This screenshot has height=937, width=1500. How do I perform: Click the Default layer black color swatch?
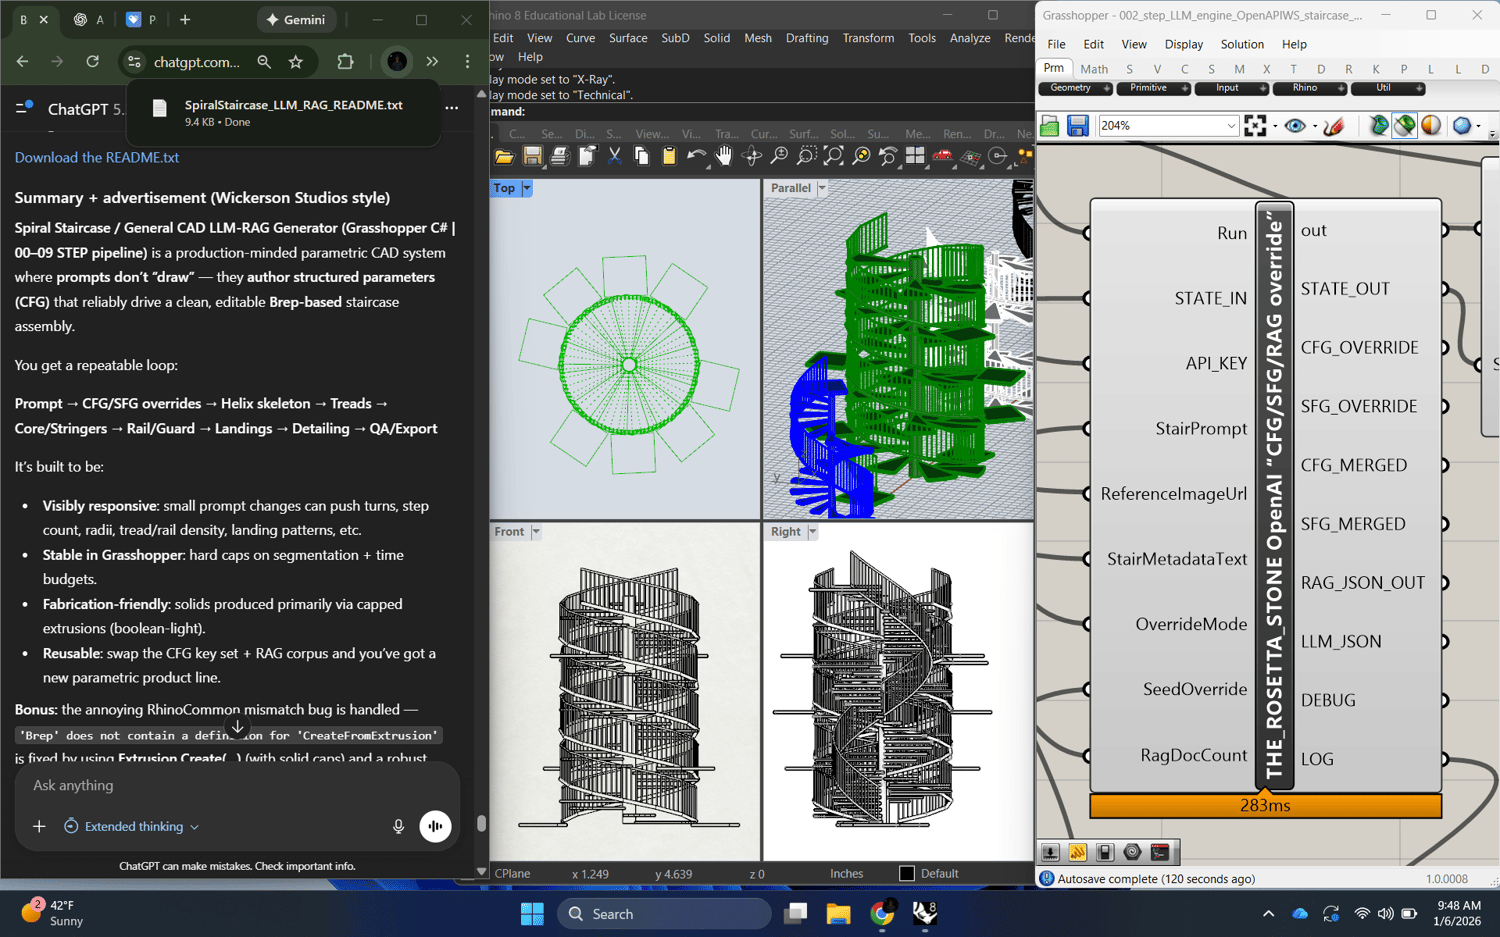click(907, 873)
